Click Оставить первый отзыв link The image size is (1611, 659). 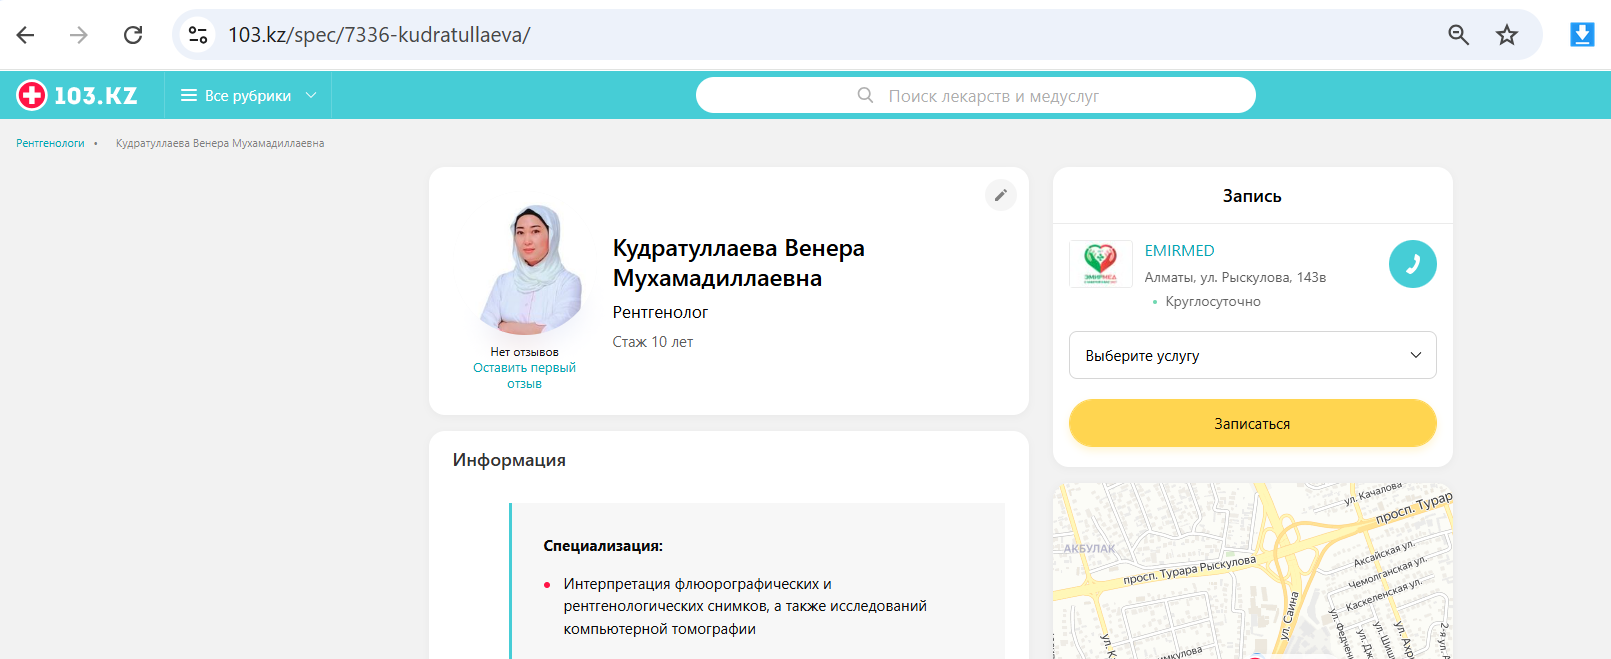[524, 375]
